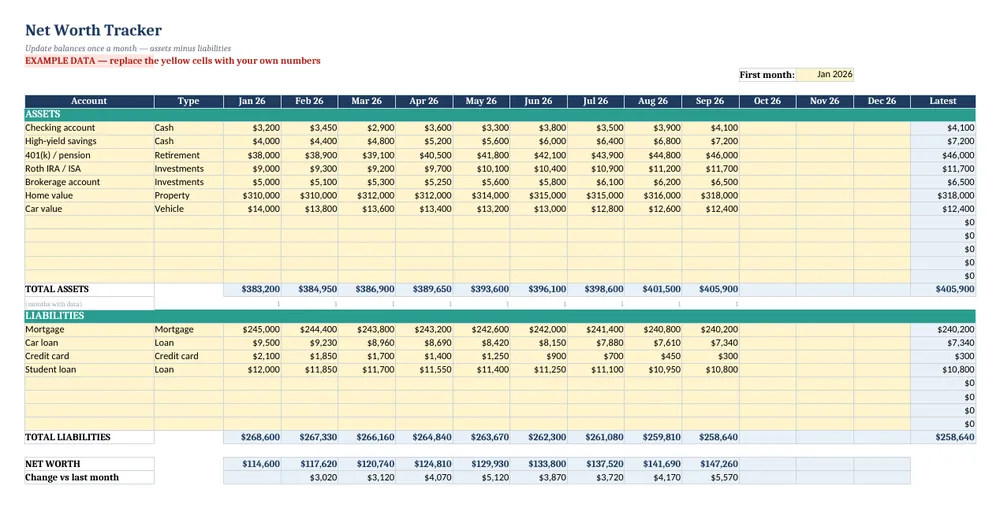
Task: Click the Credit card account name cell
Action: click(x=89, y=356)
